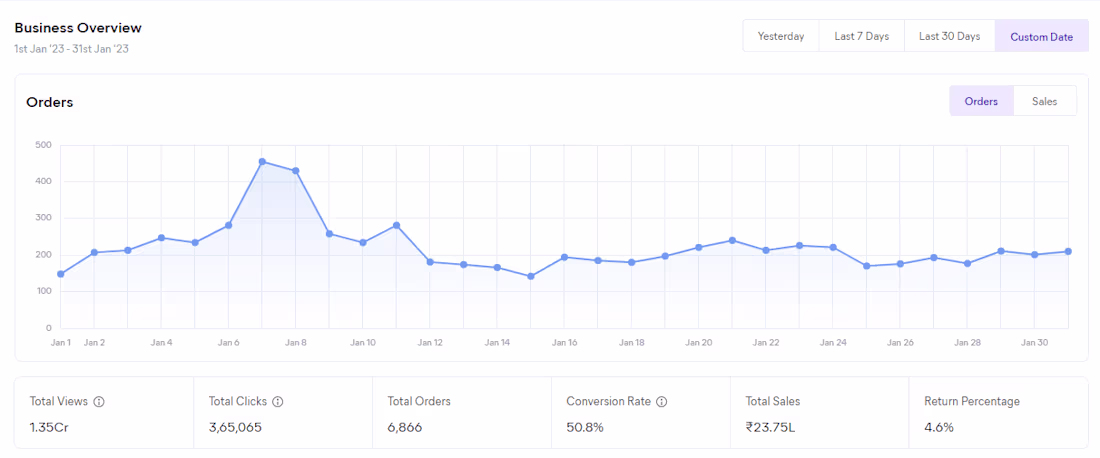This screenshot has width=1100, height=458.
Task: Switch chart to Sales view
Action: click(x=1044, y=101)
